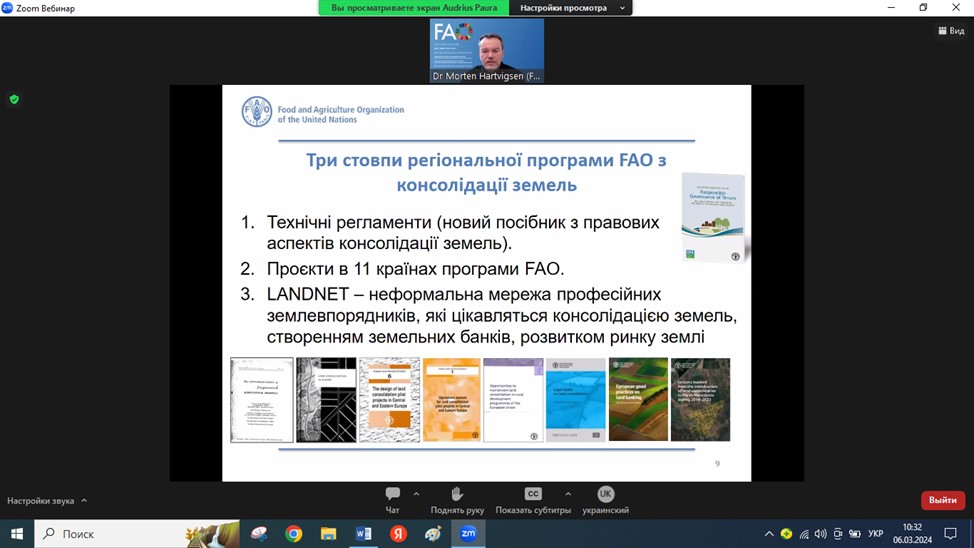
Task: Open the Windows notification center icon
Action: 950,534
